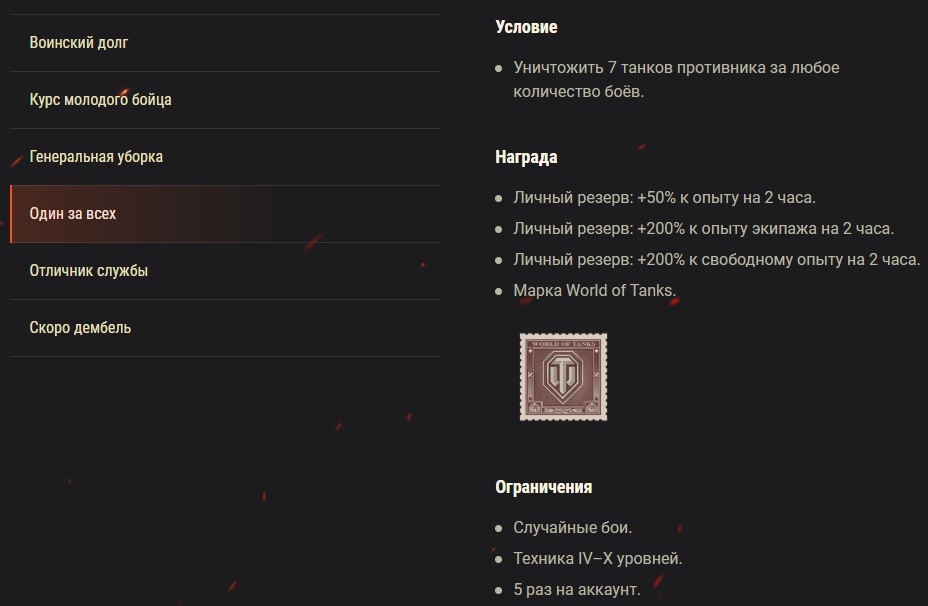Select the highlighted Один за всех tab

point(73,214)
